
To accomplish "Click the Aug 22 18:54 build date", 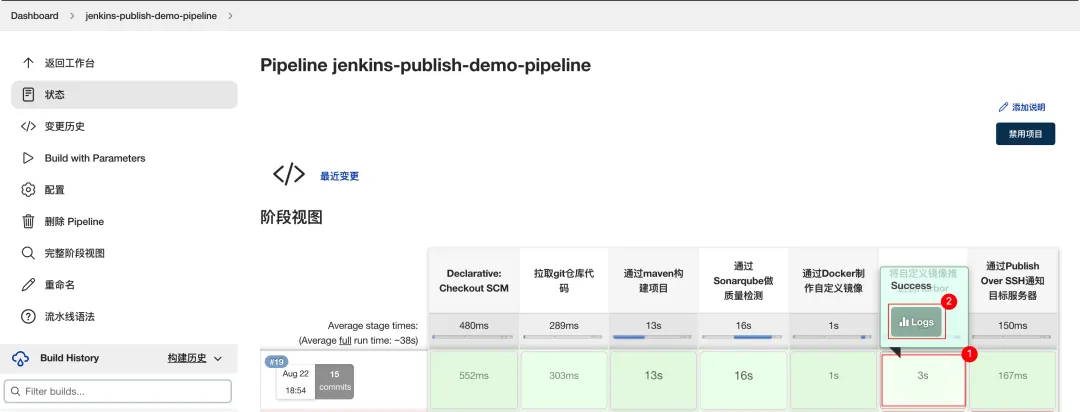I will point(295,381).
